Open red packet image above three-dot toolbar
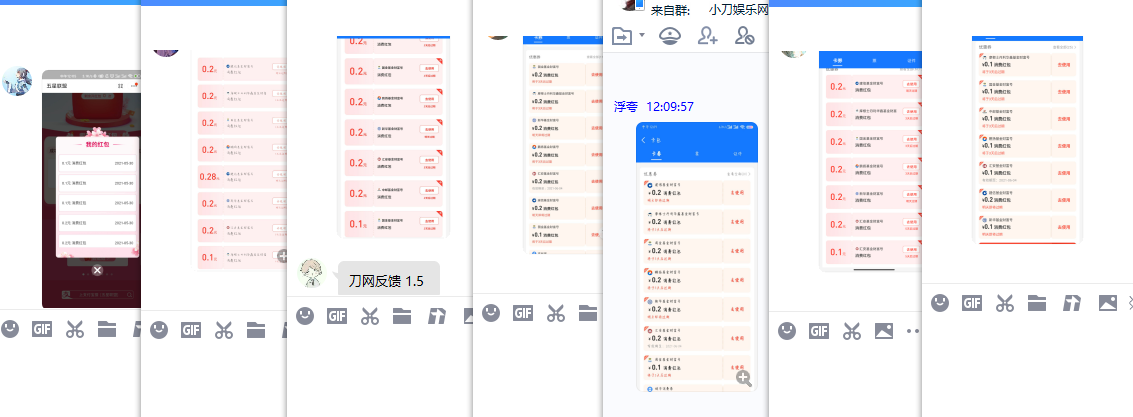The height and width of the screenshot is (417, 1133). pos(870,161)
